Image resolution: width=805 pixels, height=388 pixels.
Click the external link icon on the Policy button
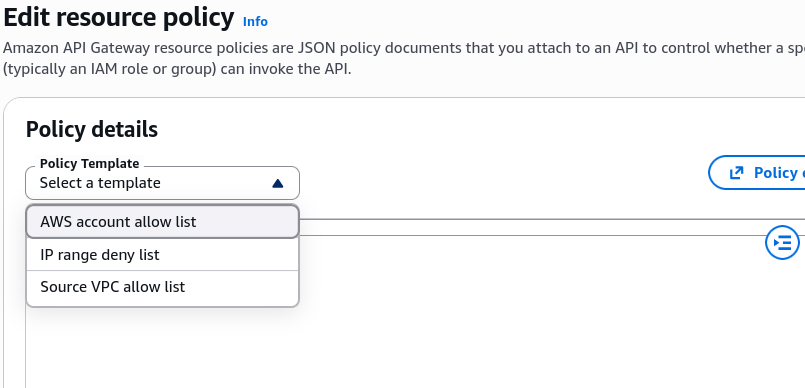(737, 173)
